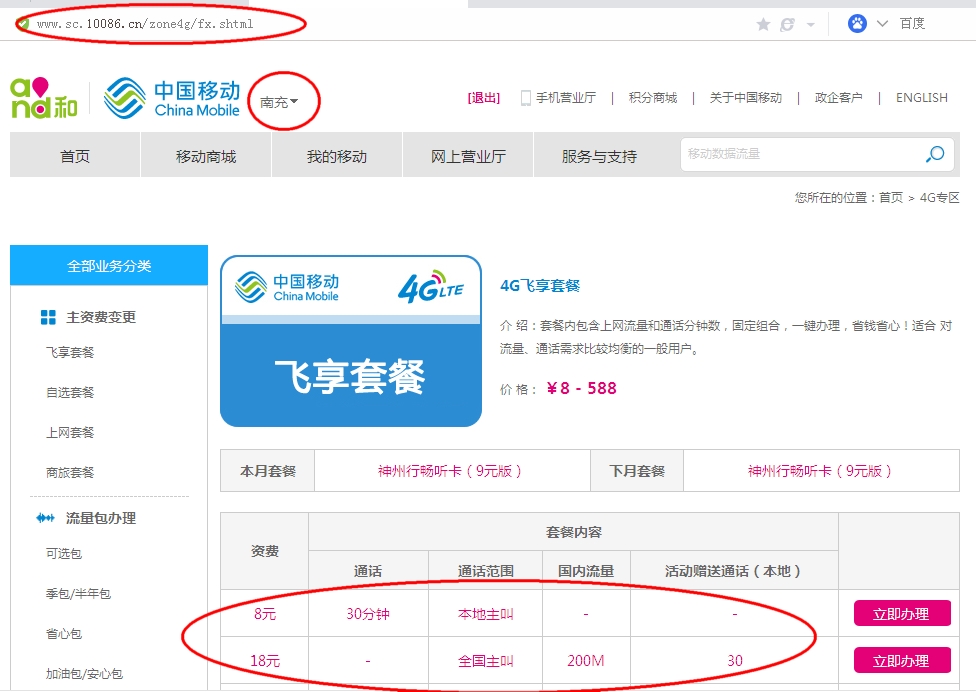Open the dropdown arrow beside the refresh icon
The width and height of the screenshot is (976, 692).
[810, 25]
